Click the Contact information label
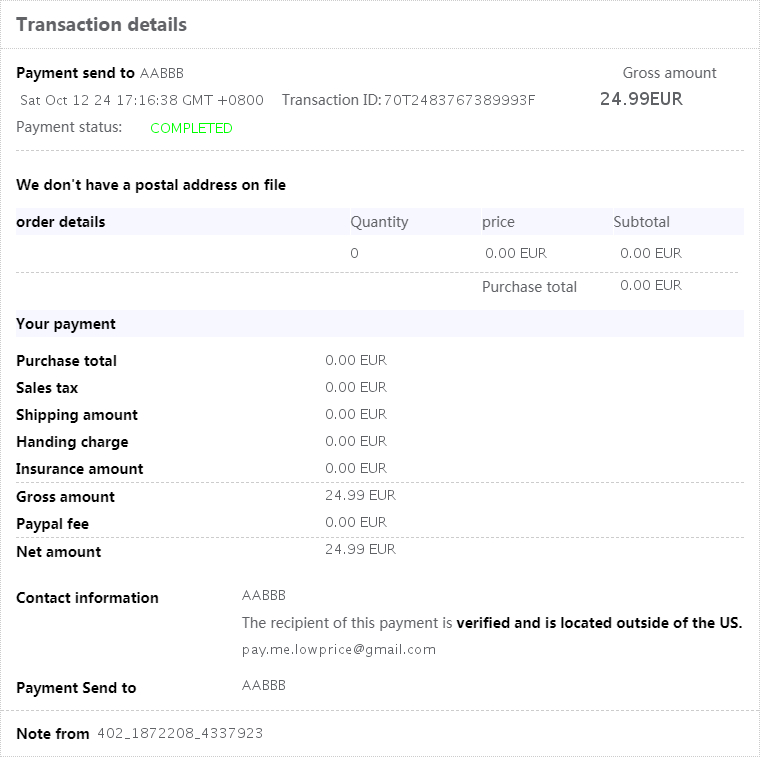This screenshot has width=760, height=757. 87,598
